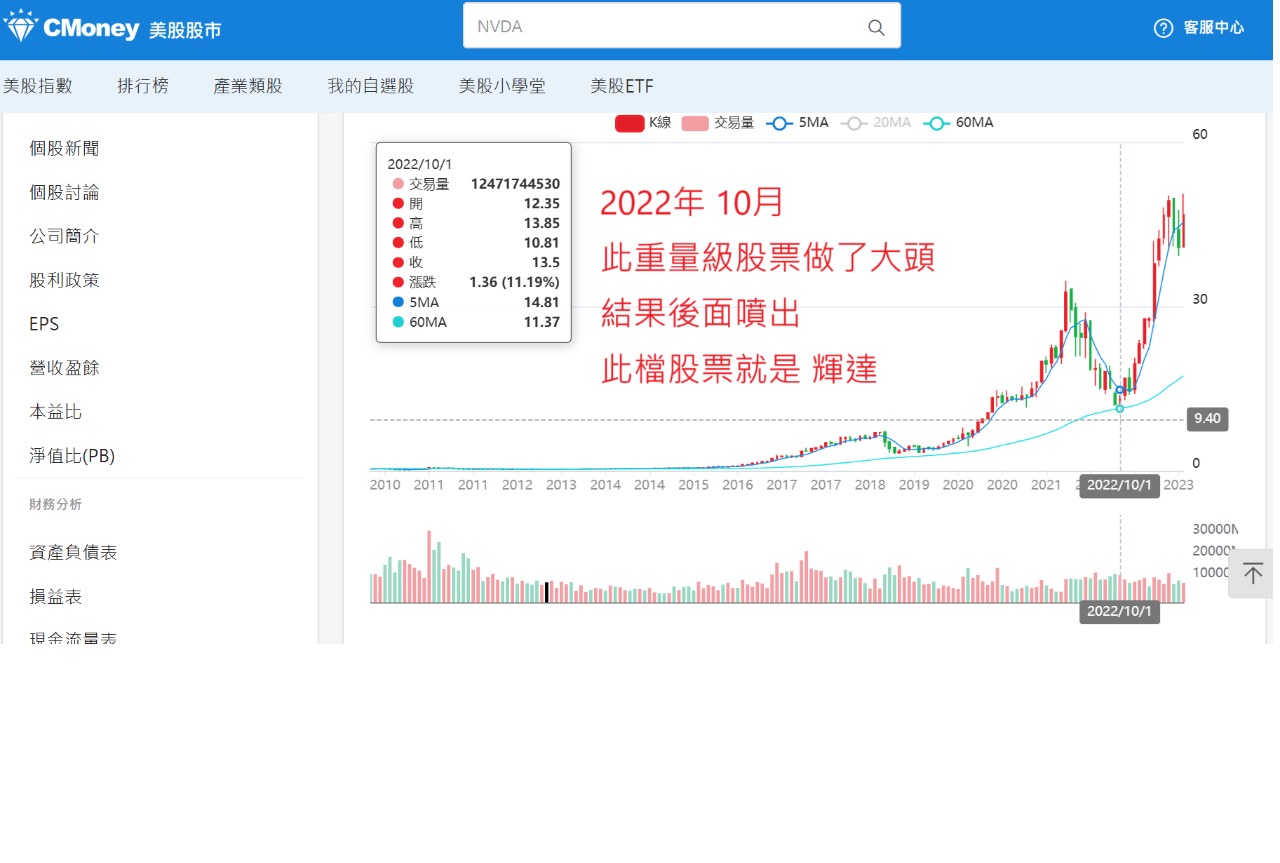Click the 9.40 price axis label
This screenshot has height=863, width=1280.
(1207, 419)
